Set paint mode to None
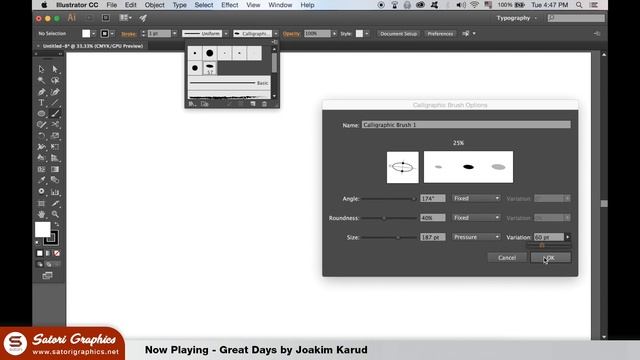This screenshot has width=640, height=360. [57, 253]
